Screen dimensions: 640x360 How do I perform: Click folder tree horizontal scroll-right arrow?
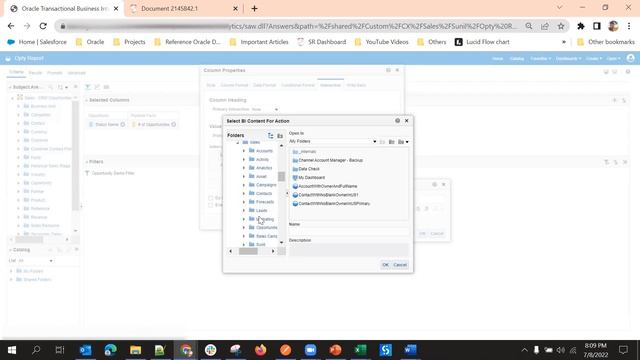(x=273, y=251)
